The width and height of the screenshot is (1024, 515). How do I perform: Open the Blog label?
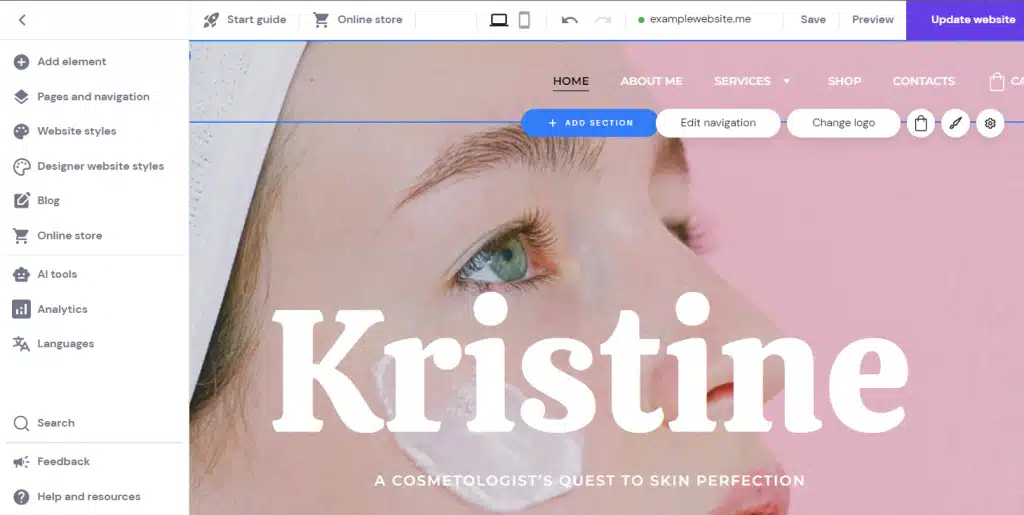pyautogui.click(x=48, y=200)
